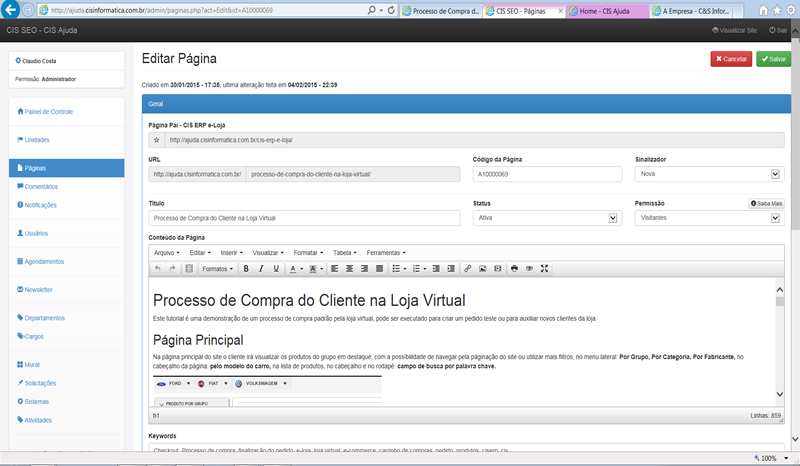Open Comentários in the sidebar
This screenshot has height=466, width=800.
37,187
